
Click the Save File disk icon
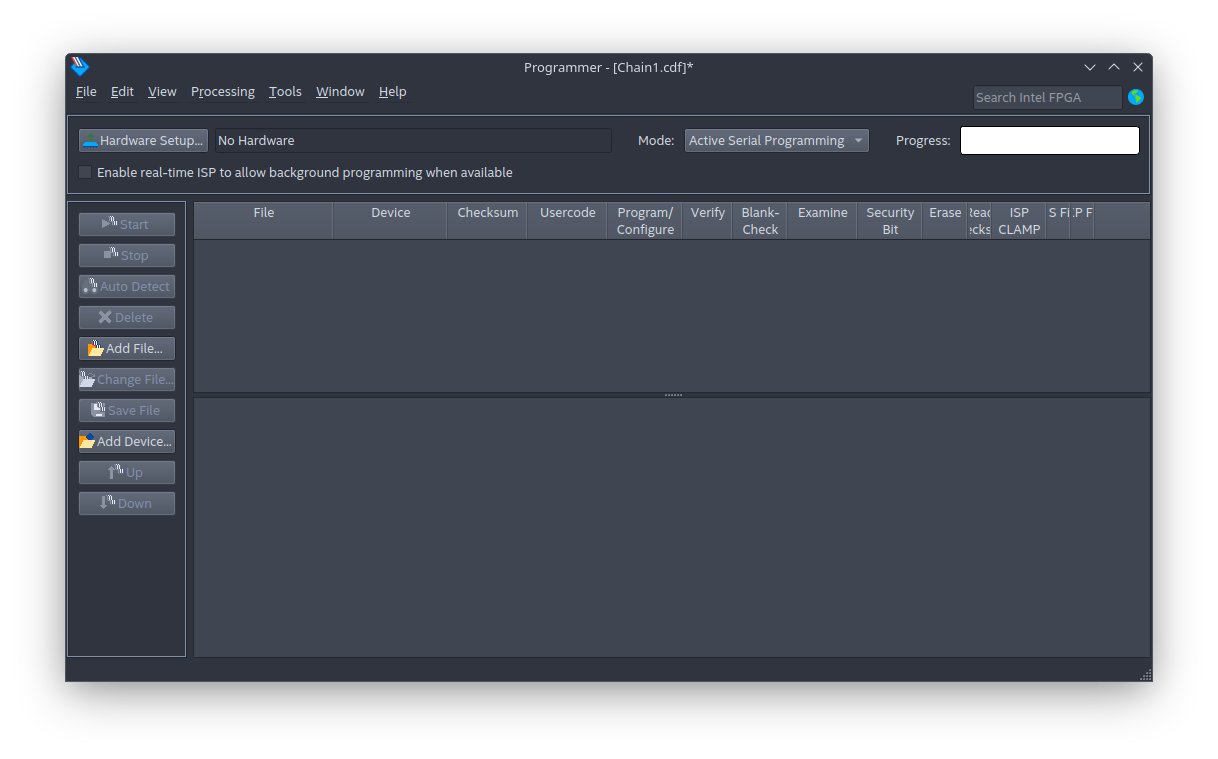tap(98, 411)
